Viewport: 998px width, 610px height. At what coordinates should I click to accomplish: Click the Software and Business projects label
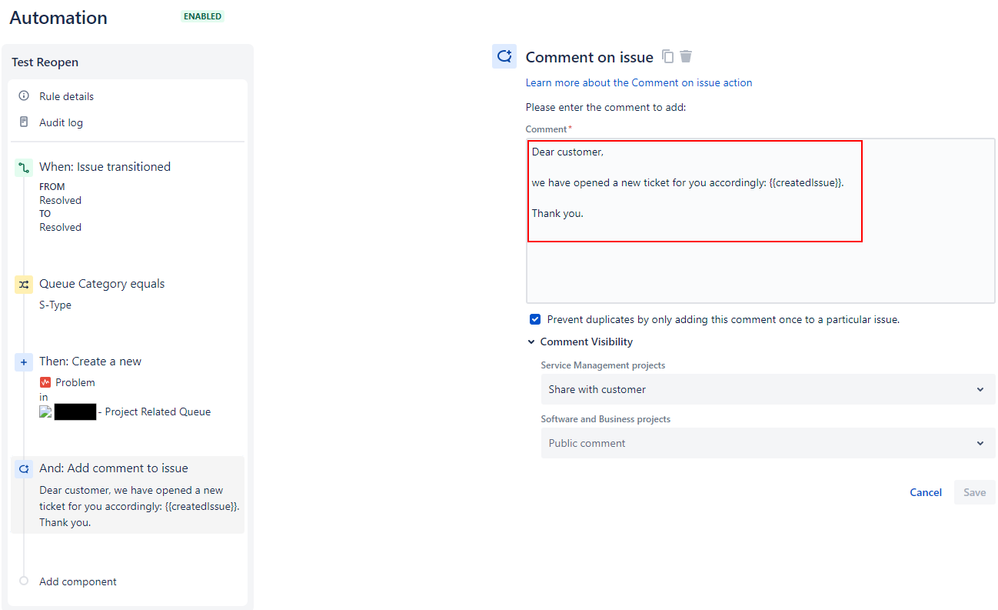(605, 419)
